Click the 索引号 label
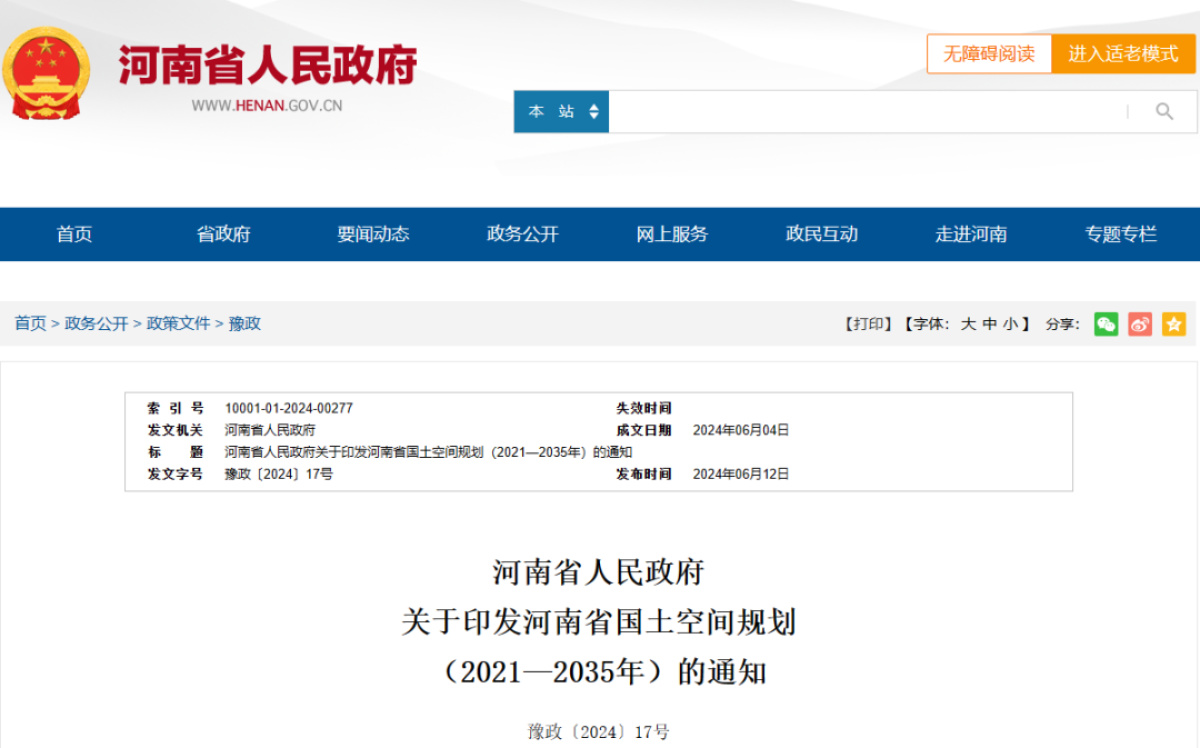Image resolution: width=1200 pixels, height=748 pixels. (x=175, y=408)
